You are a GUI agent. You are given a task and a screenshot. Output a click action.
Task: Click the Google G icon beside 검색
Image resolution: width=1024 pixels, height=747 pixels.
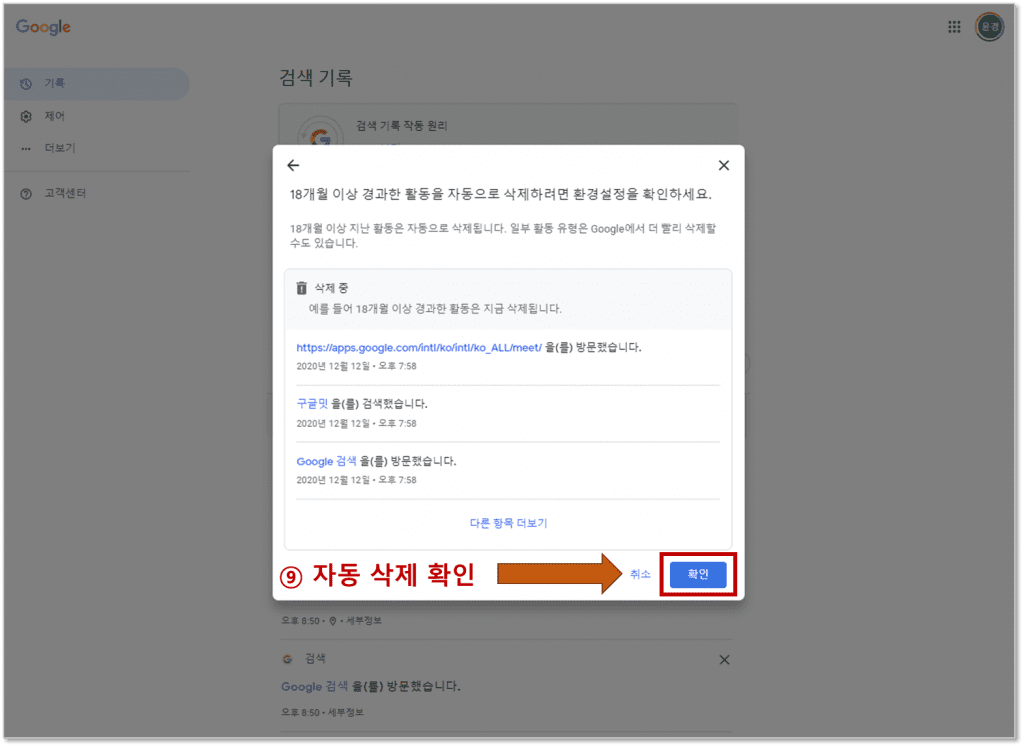click(x=287, y=659)
